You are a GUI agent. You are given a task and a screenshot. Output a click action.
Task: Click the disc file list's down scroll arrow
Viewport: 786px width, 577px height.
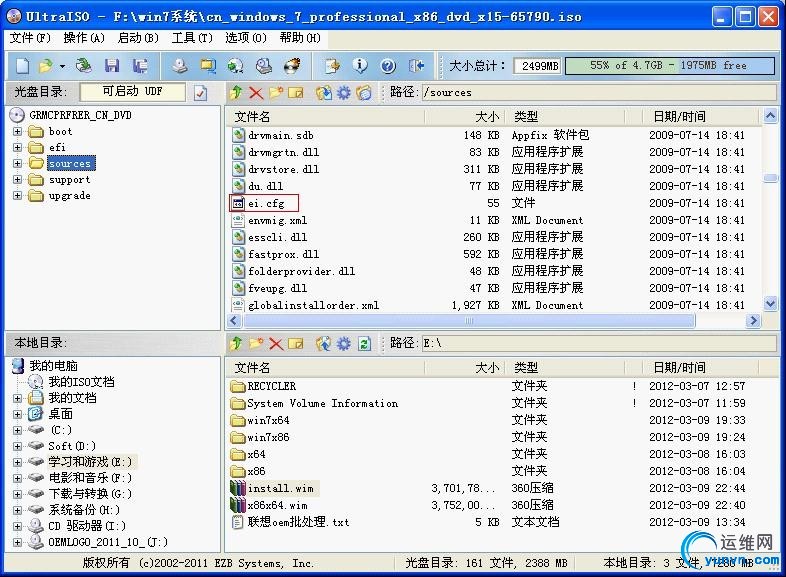[x=770, y=303]
